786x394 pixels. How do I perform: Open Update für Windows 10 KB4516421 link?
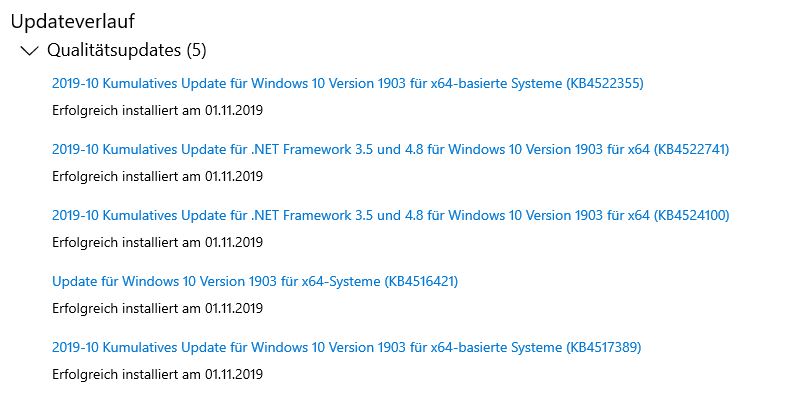click(x=255, y=281)
